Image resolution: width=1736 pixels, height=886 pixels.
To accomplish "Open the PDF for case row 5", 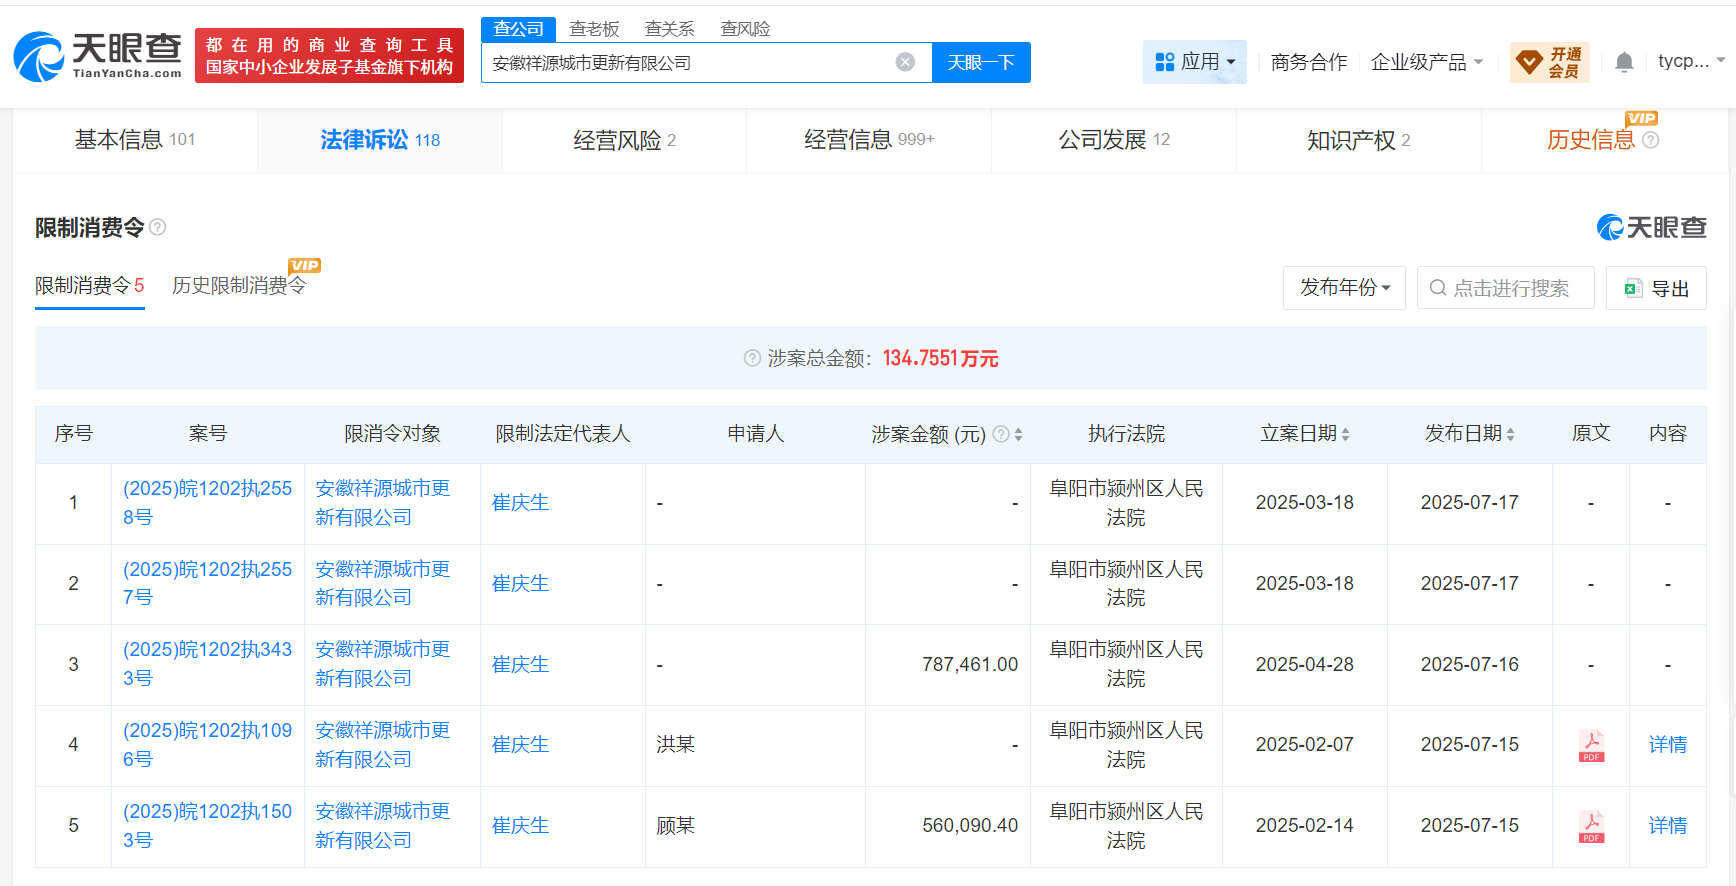I will (1591, 826).
